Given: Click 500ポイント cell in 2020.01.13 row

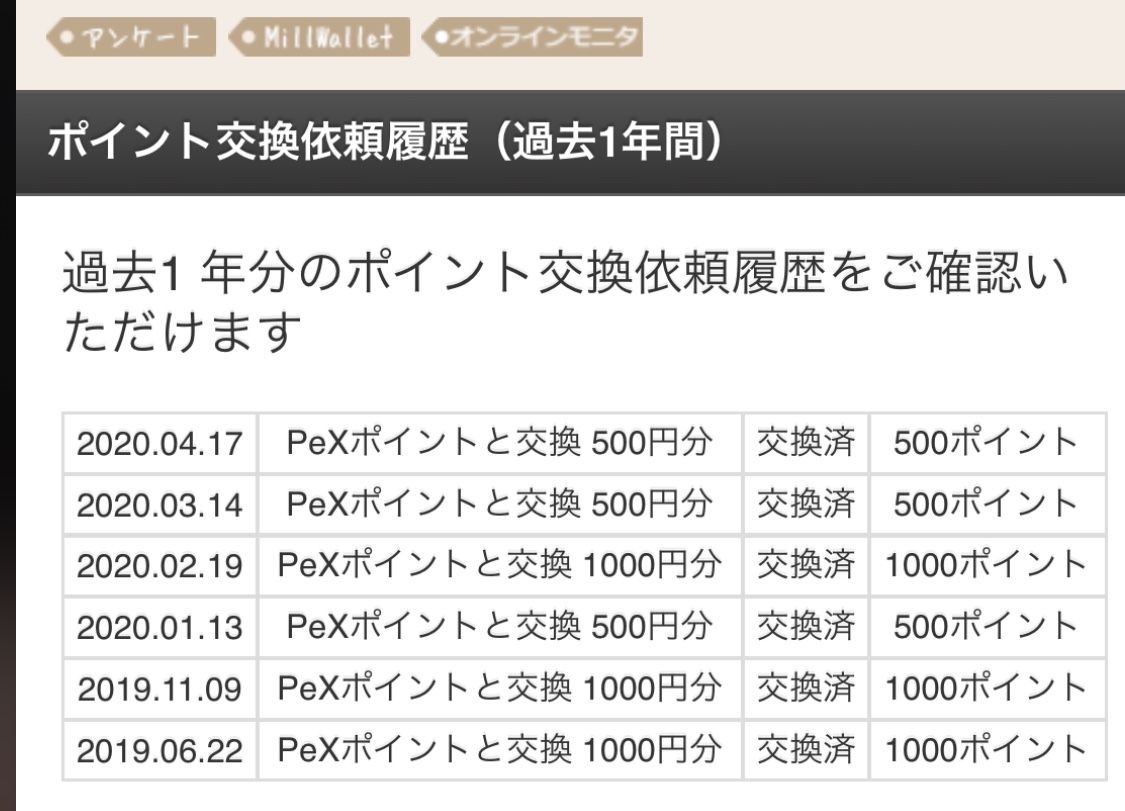Looking at the screenshot, I should coord(988,627).
